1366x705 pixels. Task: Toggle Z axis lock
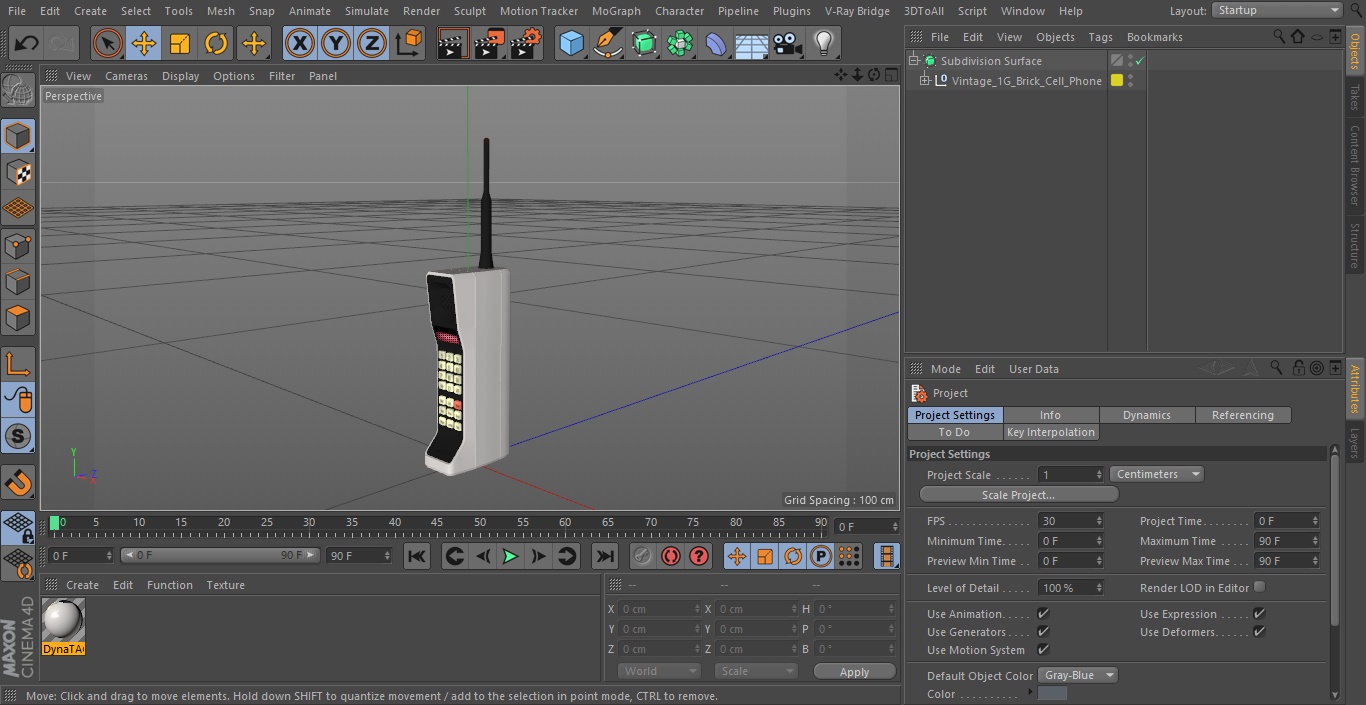[x=372, y=43]
